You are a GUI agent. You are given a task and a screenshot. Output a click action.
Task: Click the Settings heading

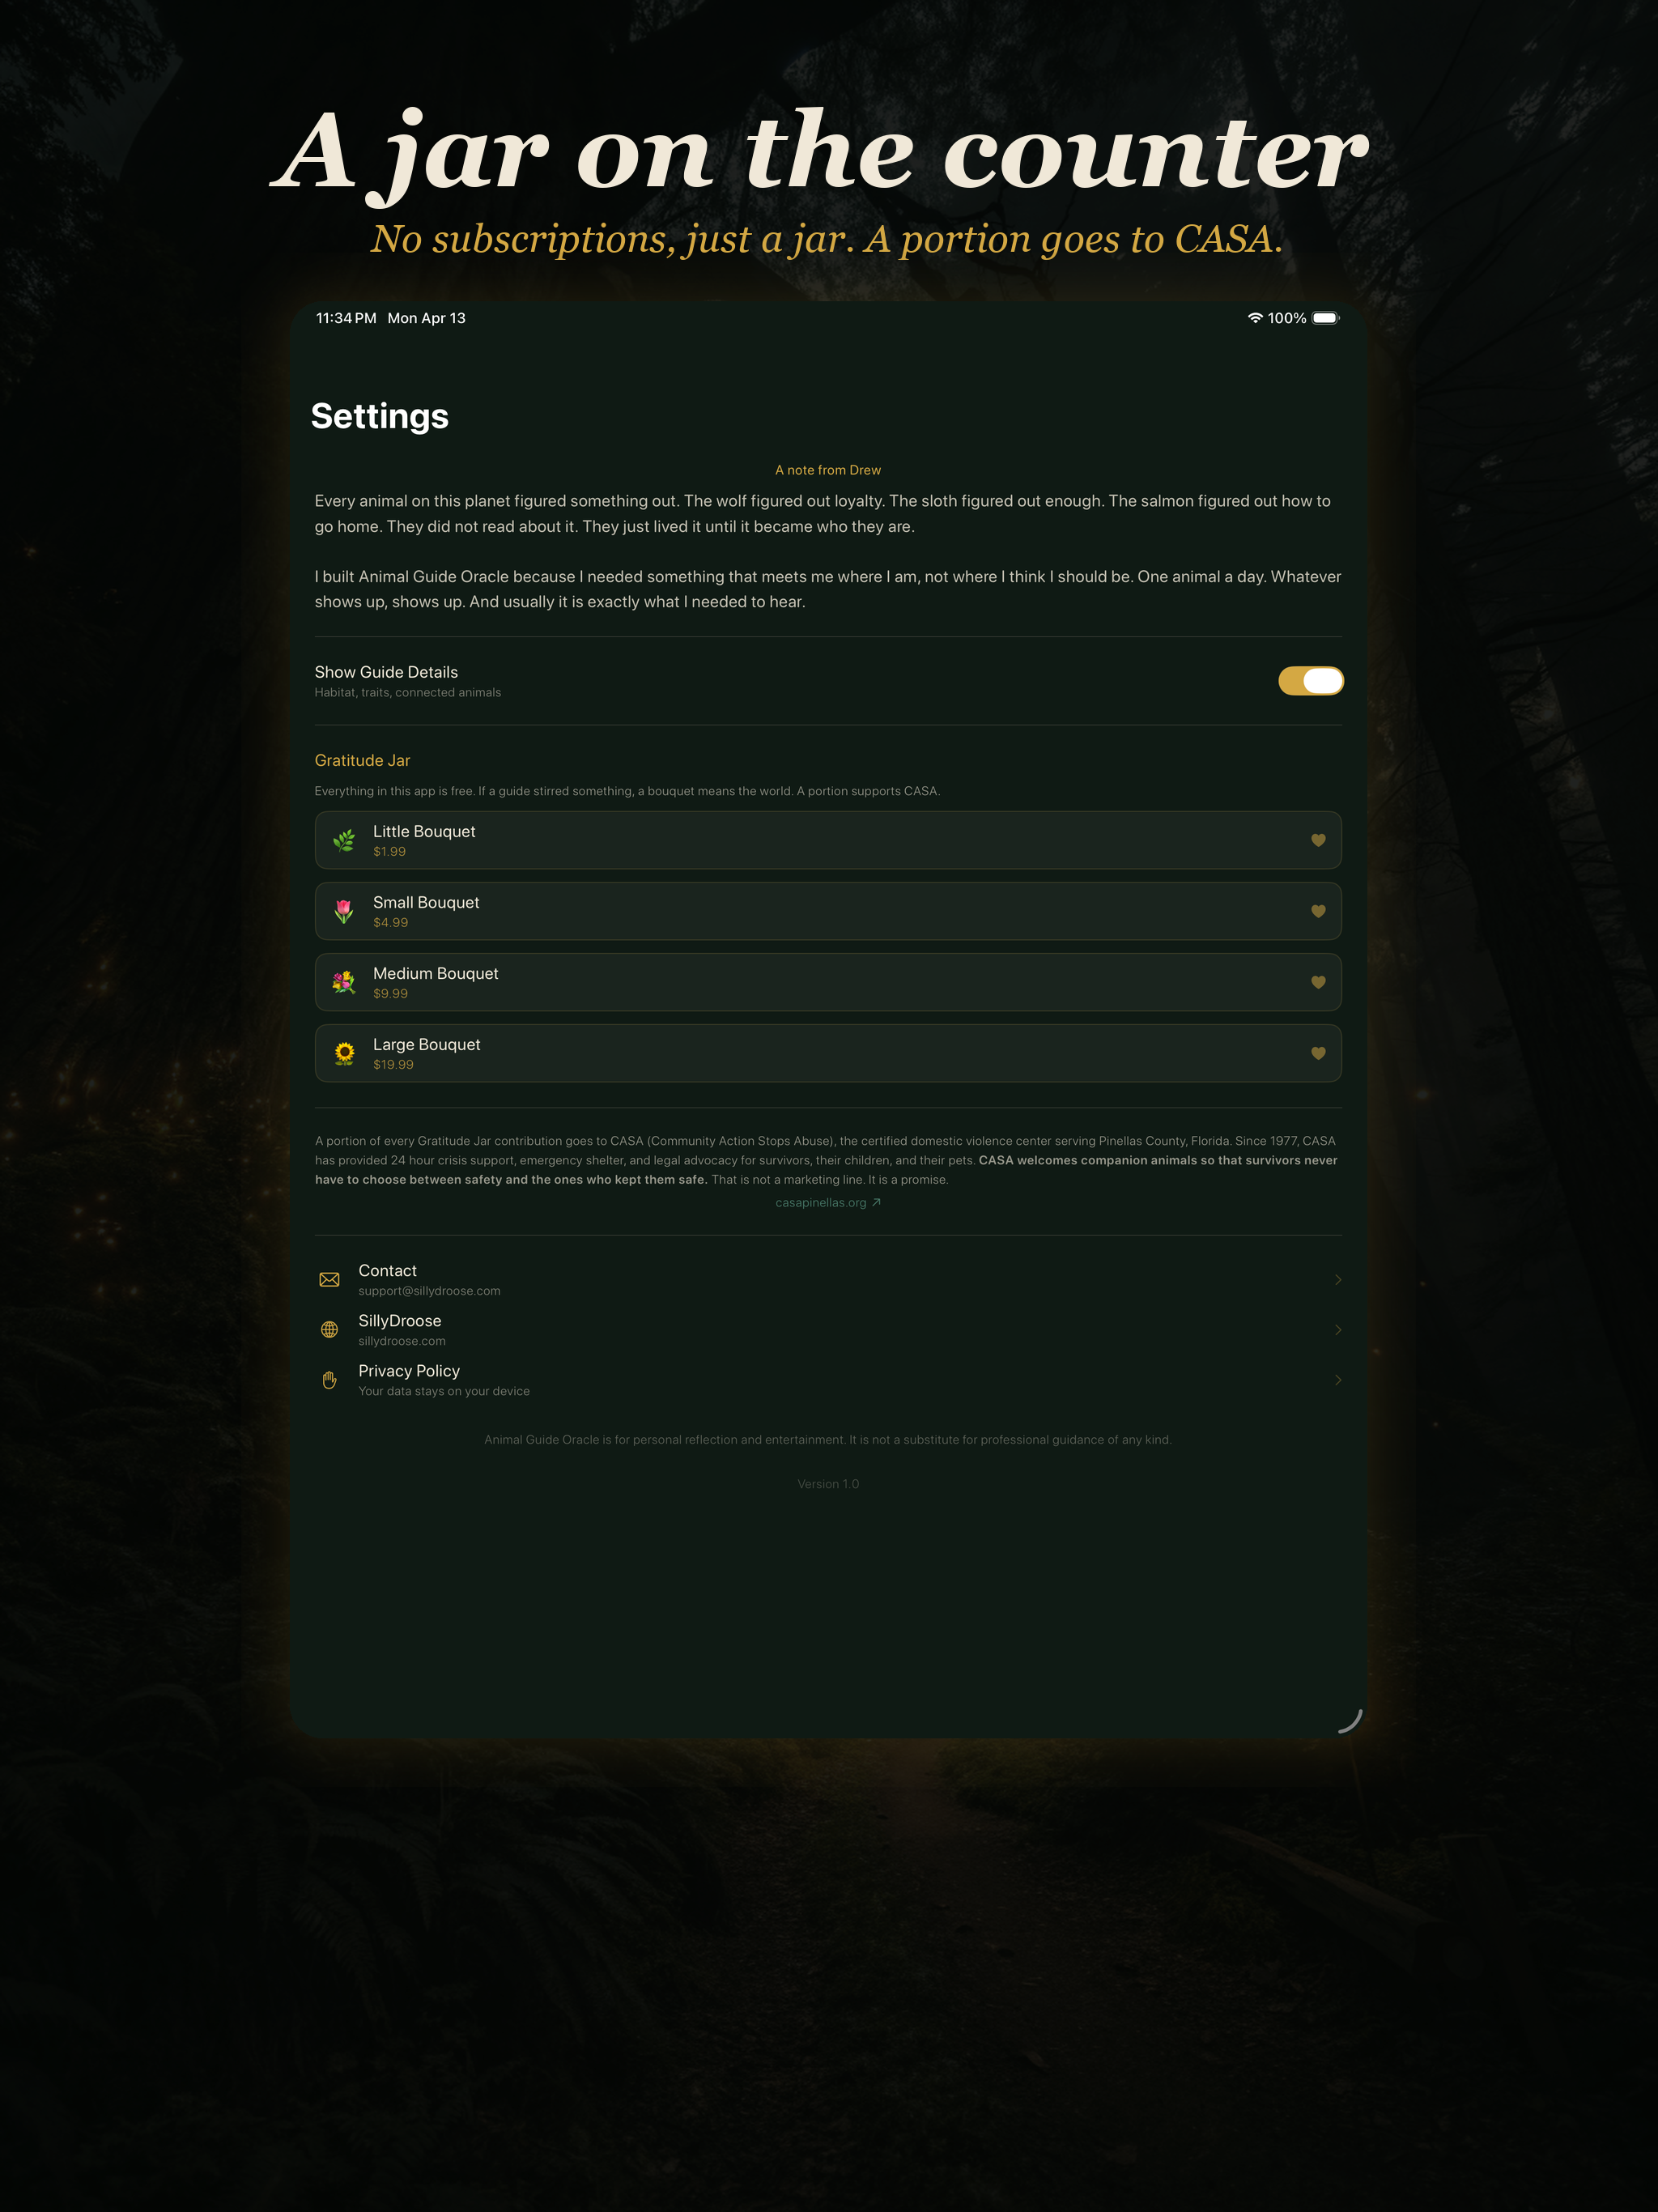pyautogui.click(x=380, y=416)
